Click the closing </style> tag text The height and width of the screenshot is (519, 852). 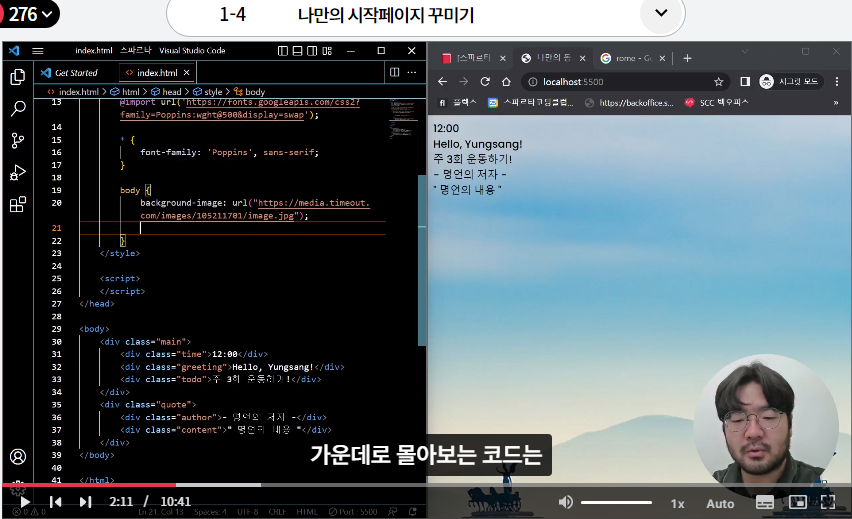tap(120, 253)
